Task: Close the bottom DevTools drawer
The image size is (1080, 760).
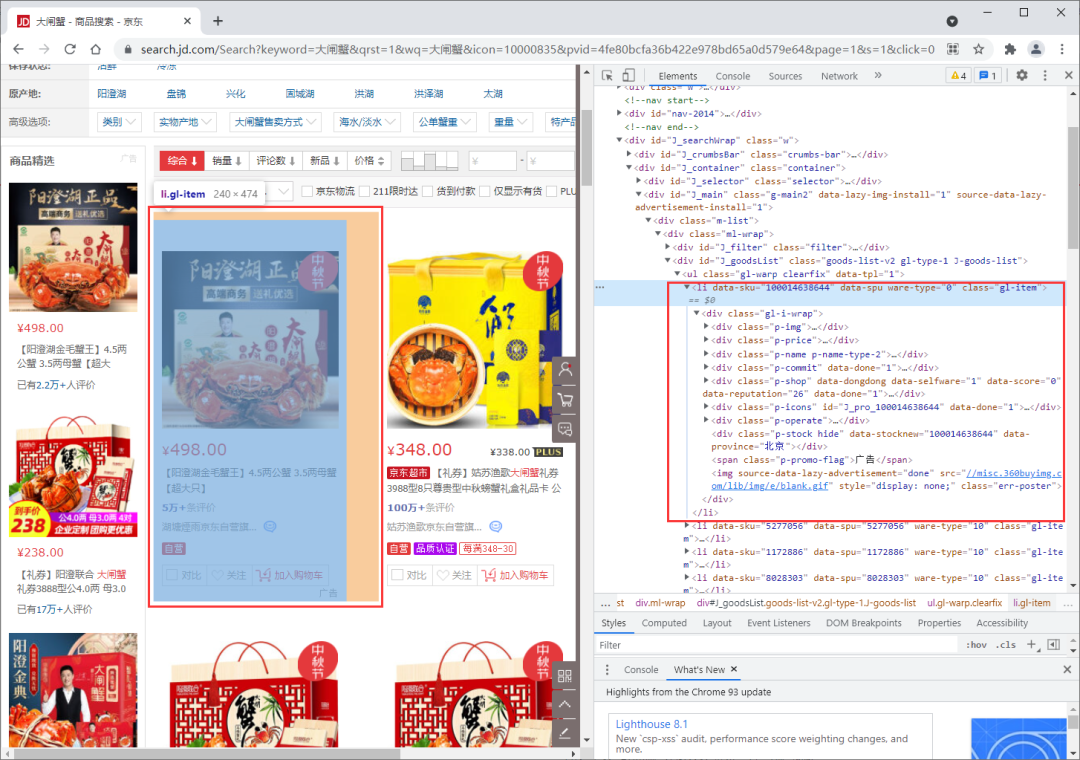Action: point(1067,669)
